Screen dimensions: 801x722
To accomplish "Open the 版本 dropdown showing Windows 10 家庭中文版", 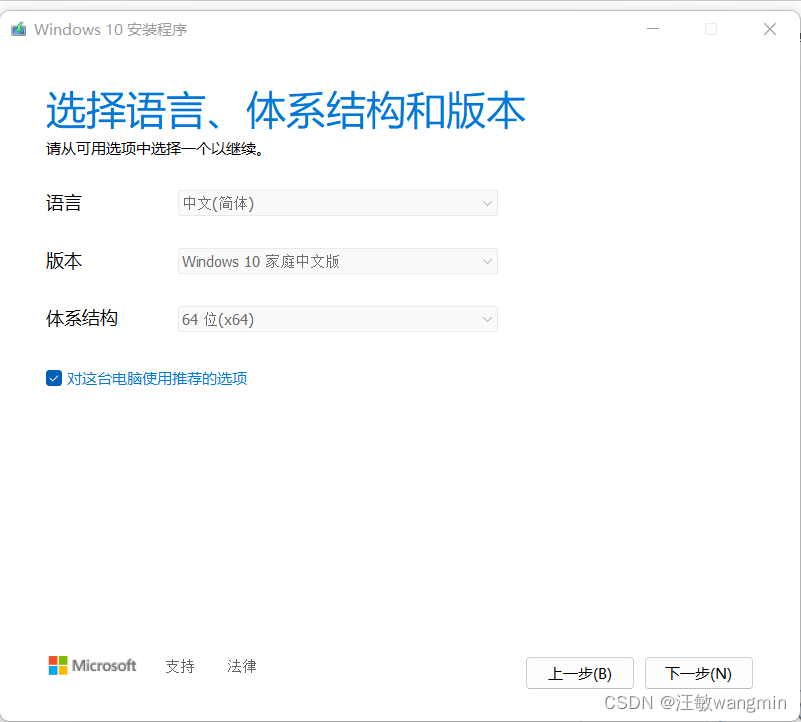I will [338, 261].
